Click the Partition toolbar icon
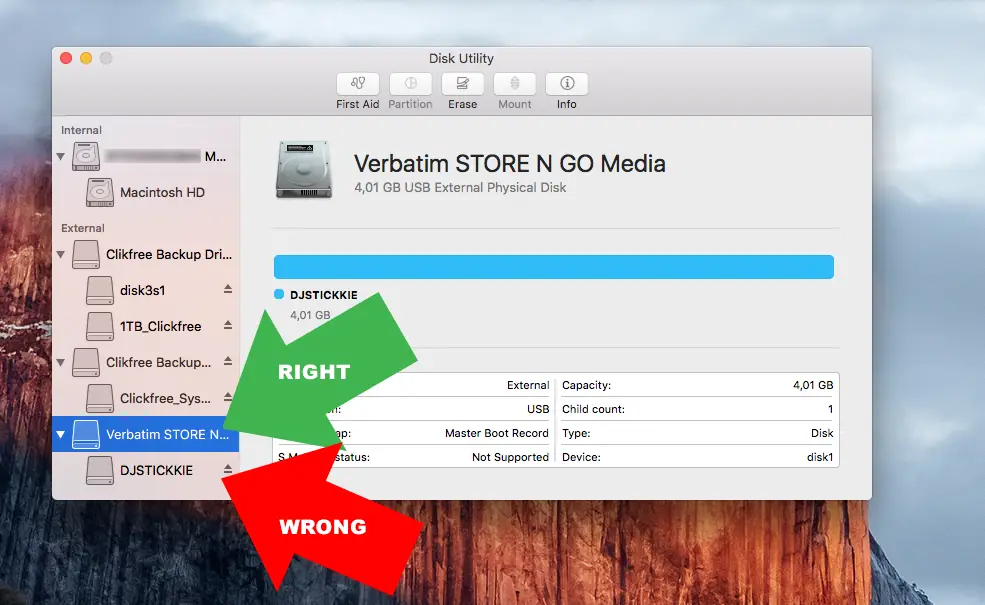Screen dimensions: 985x605 click(410, 84)
